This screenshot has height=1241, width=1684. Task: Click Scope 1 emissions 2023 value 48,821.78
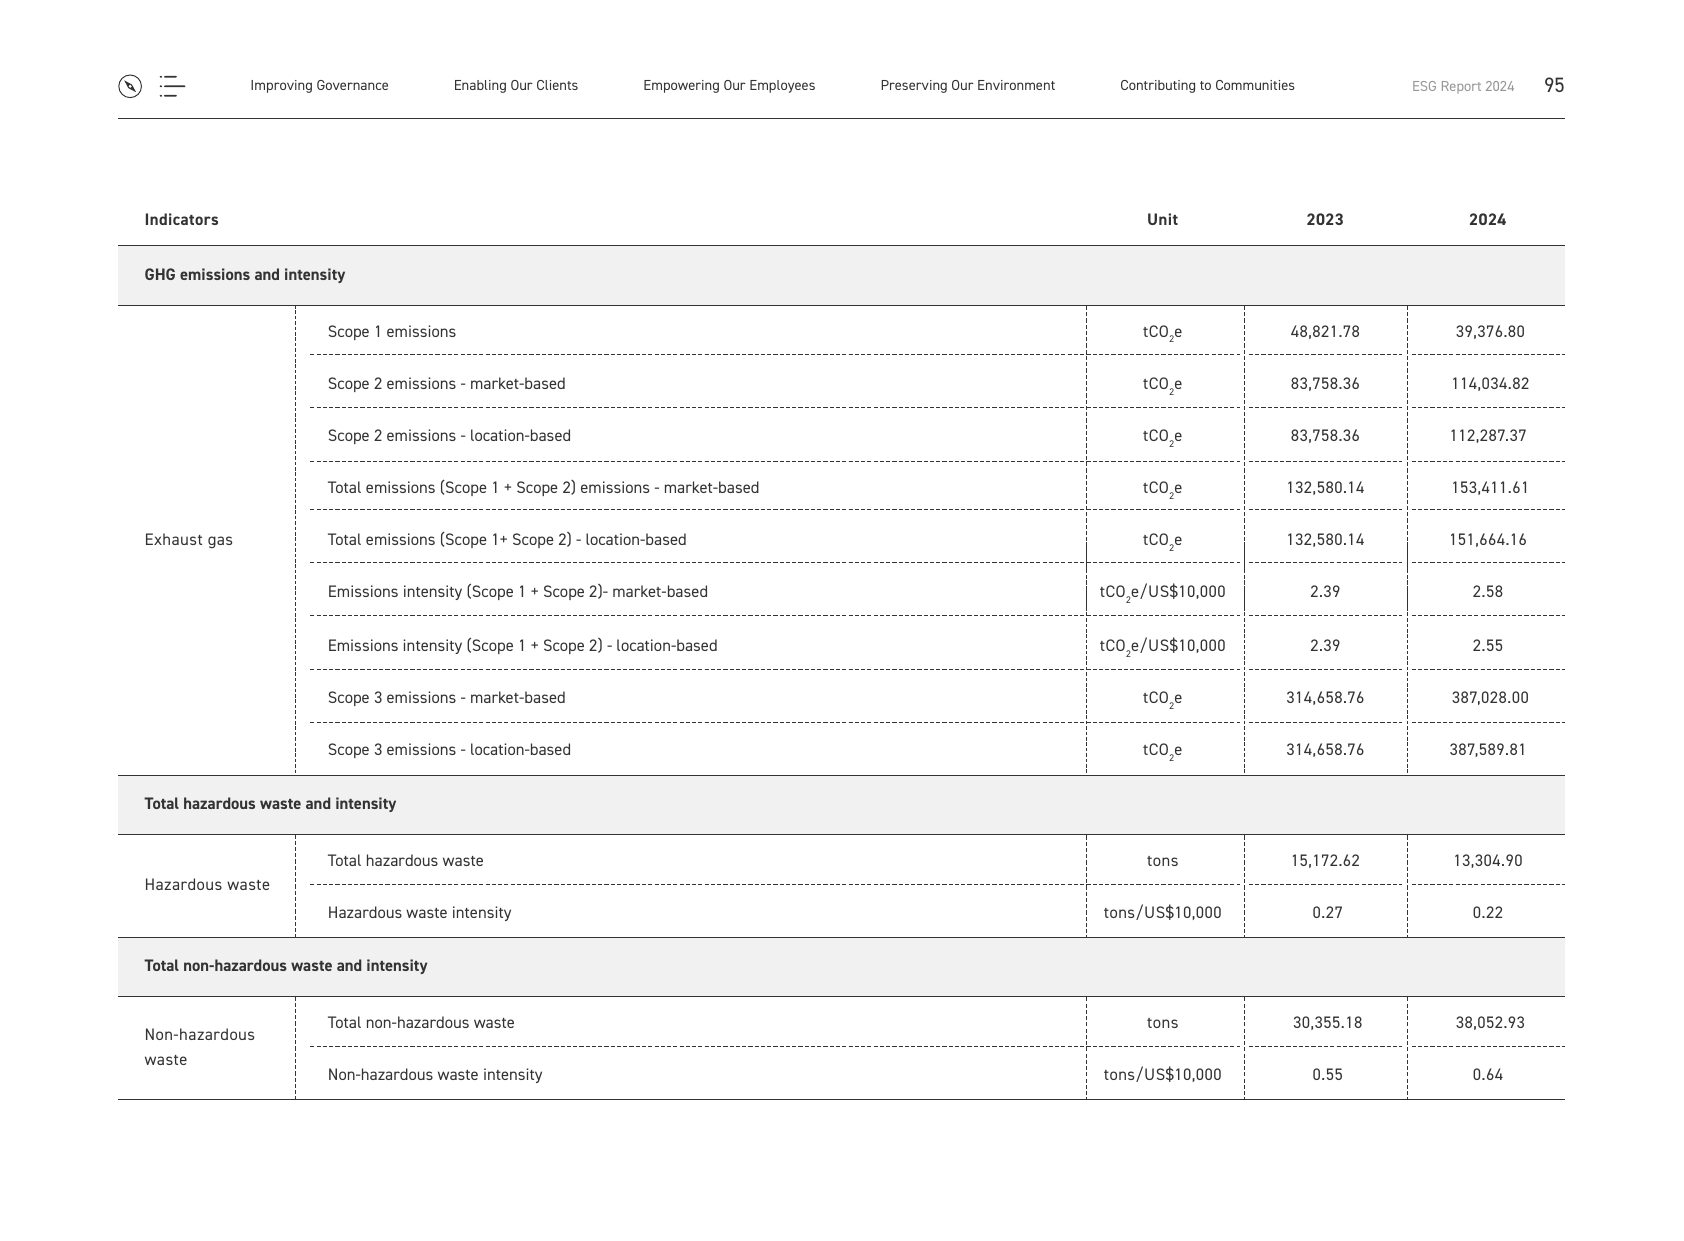(1325, 332)
